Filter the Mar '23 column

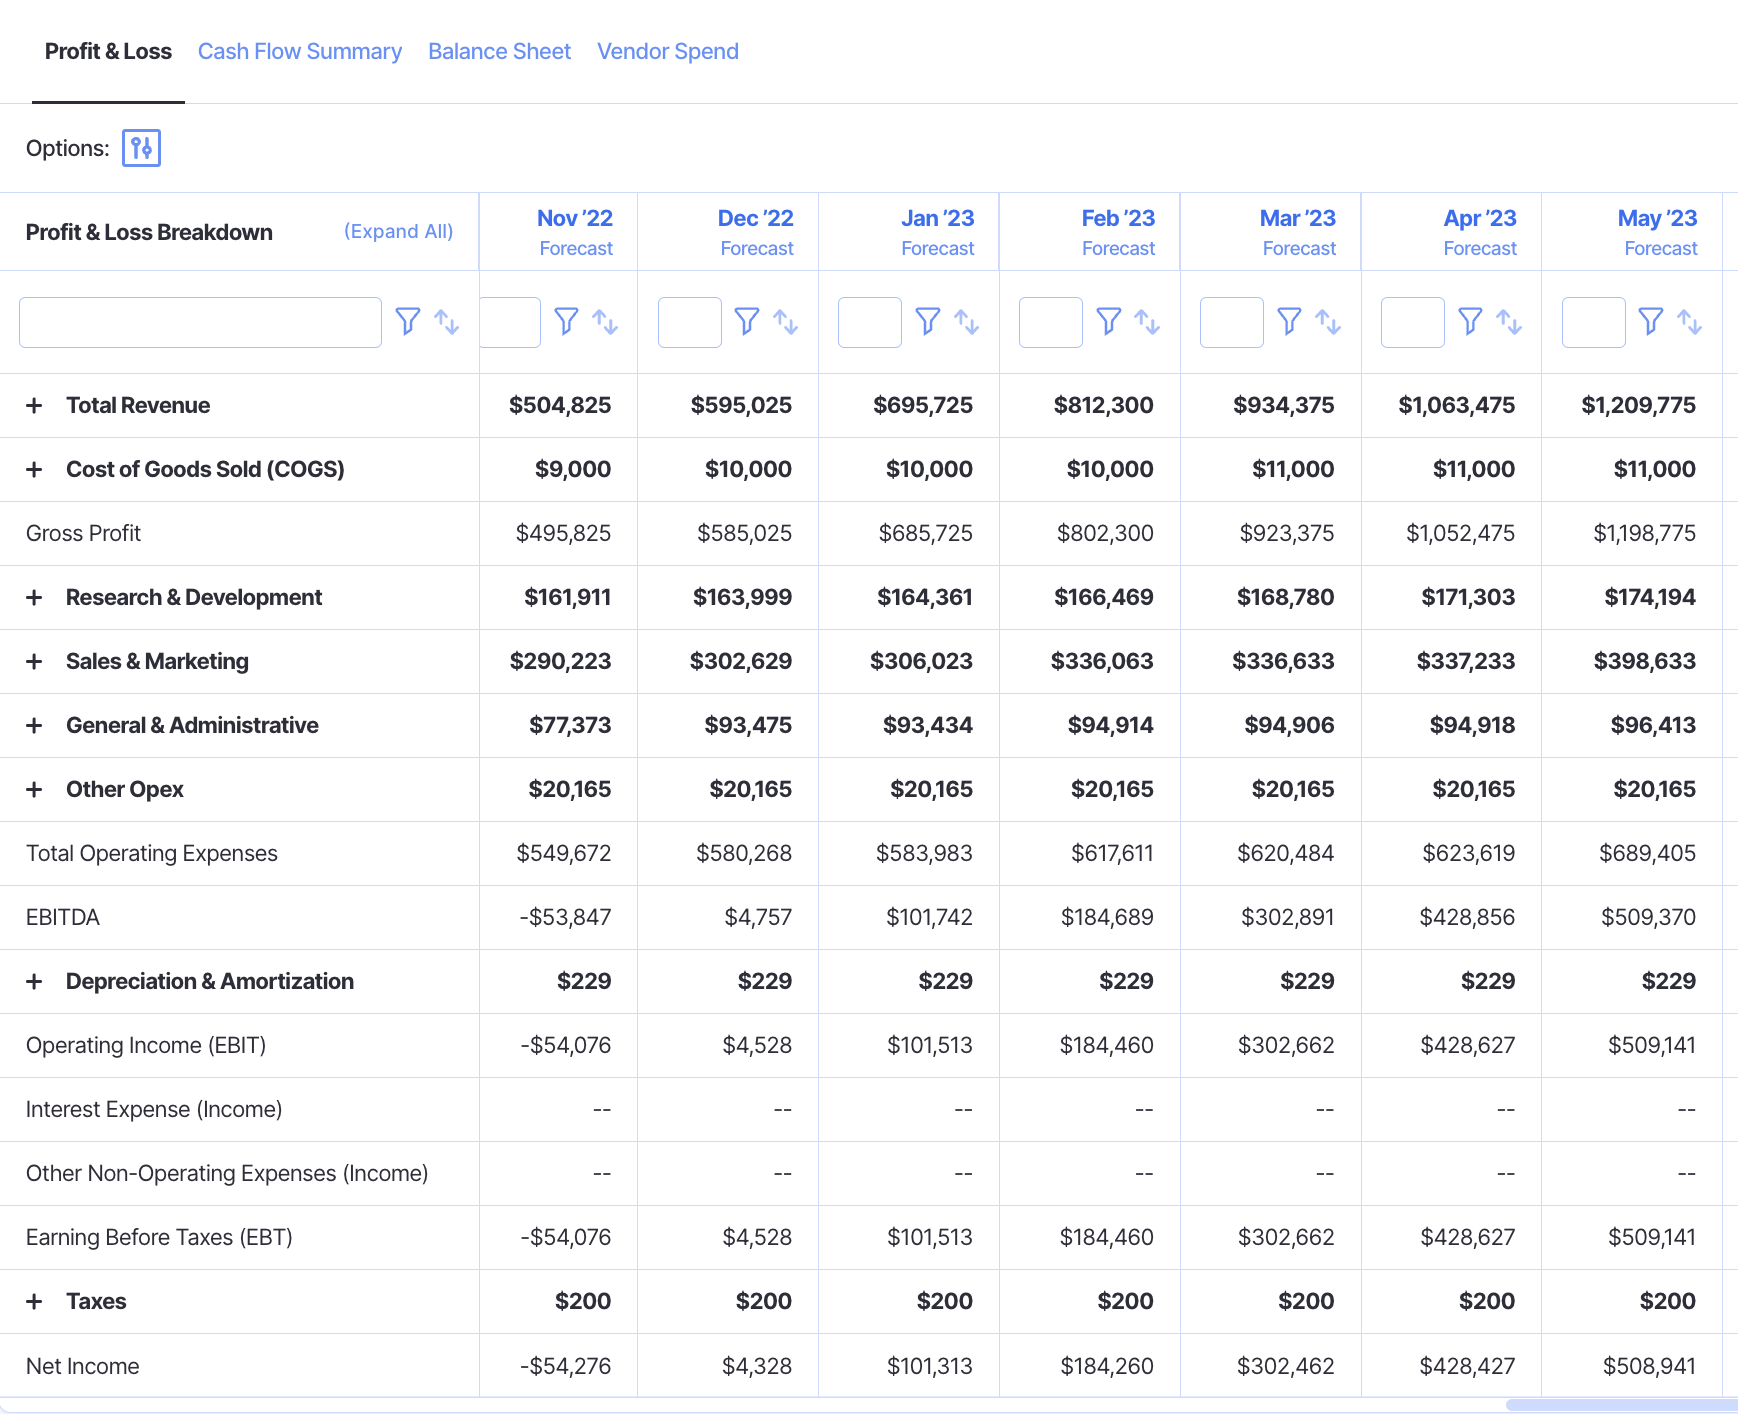tap(1289, 321)
